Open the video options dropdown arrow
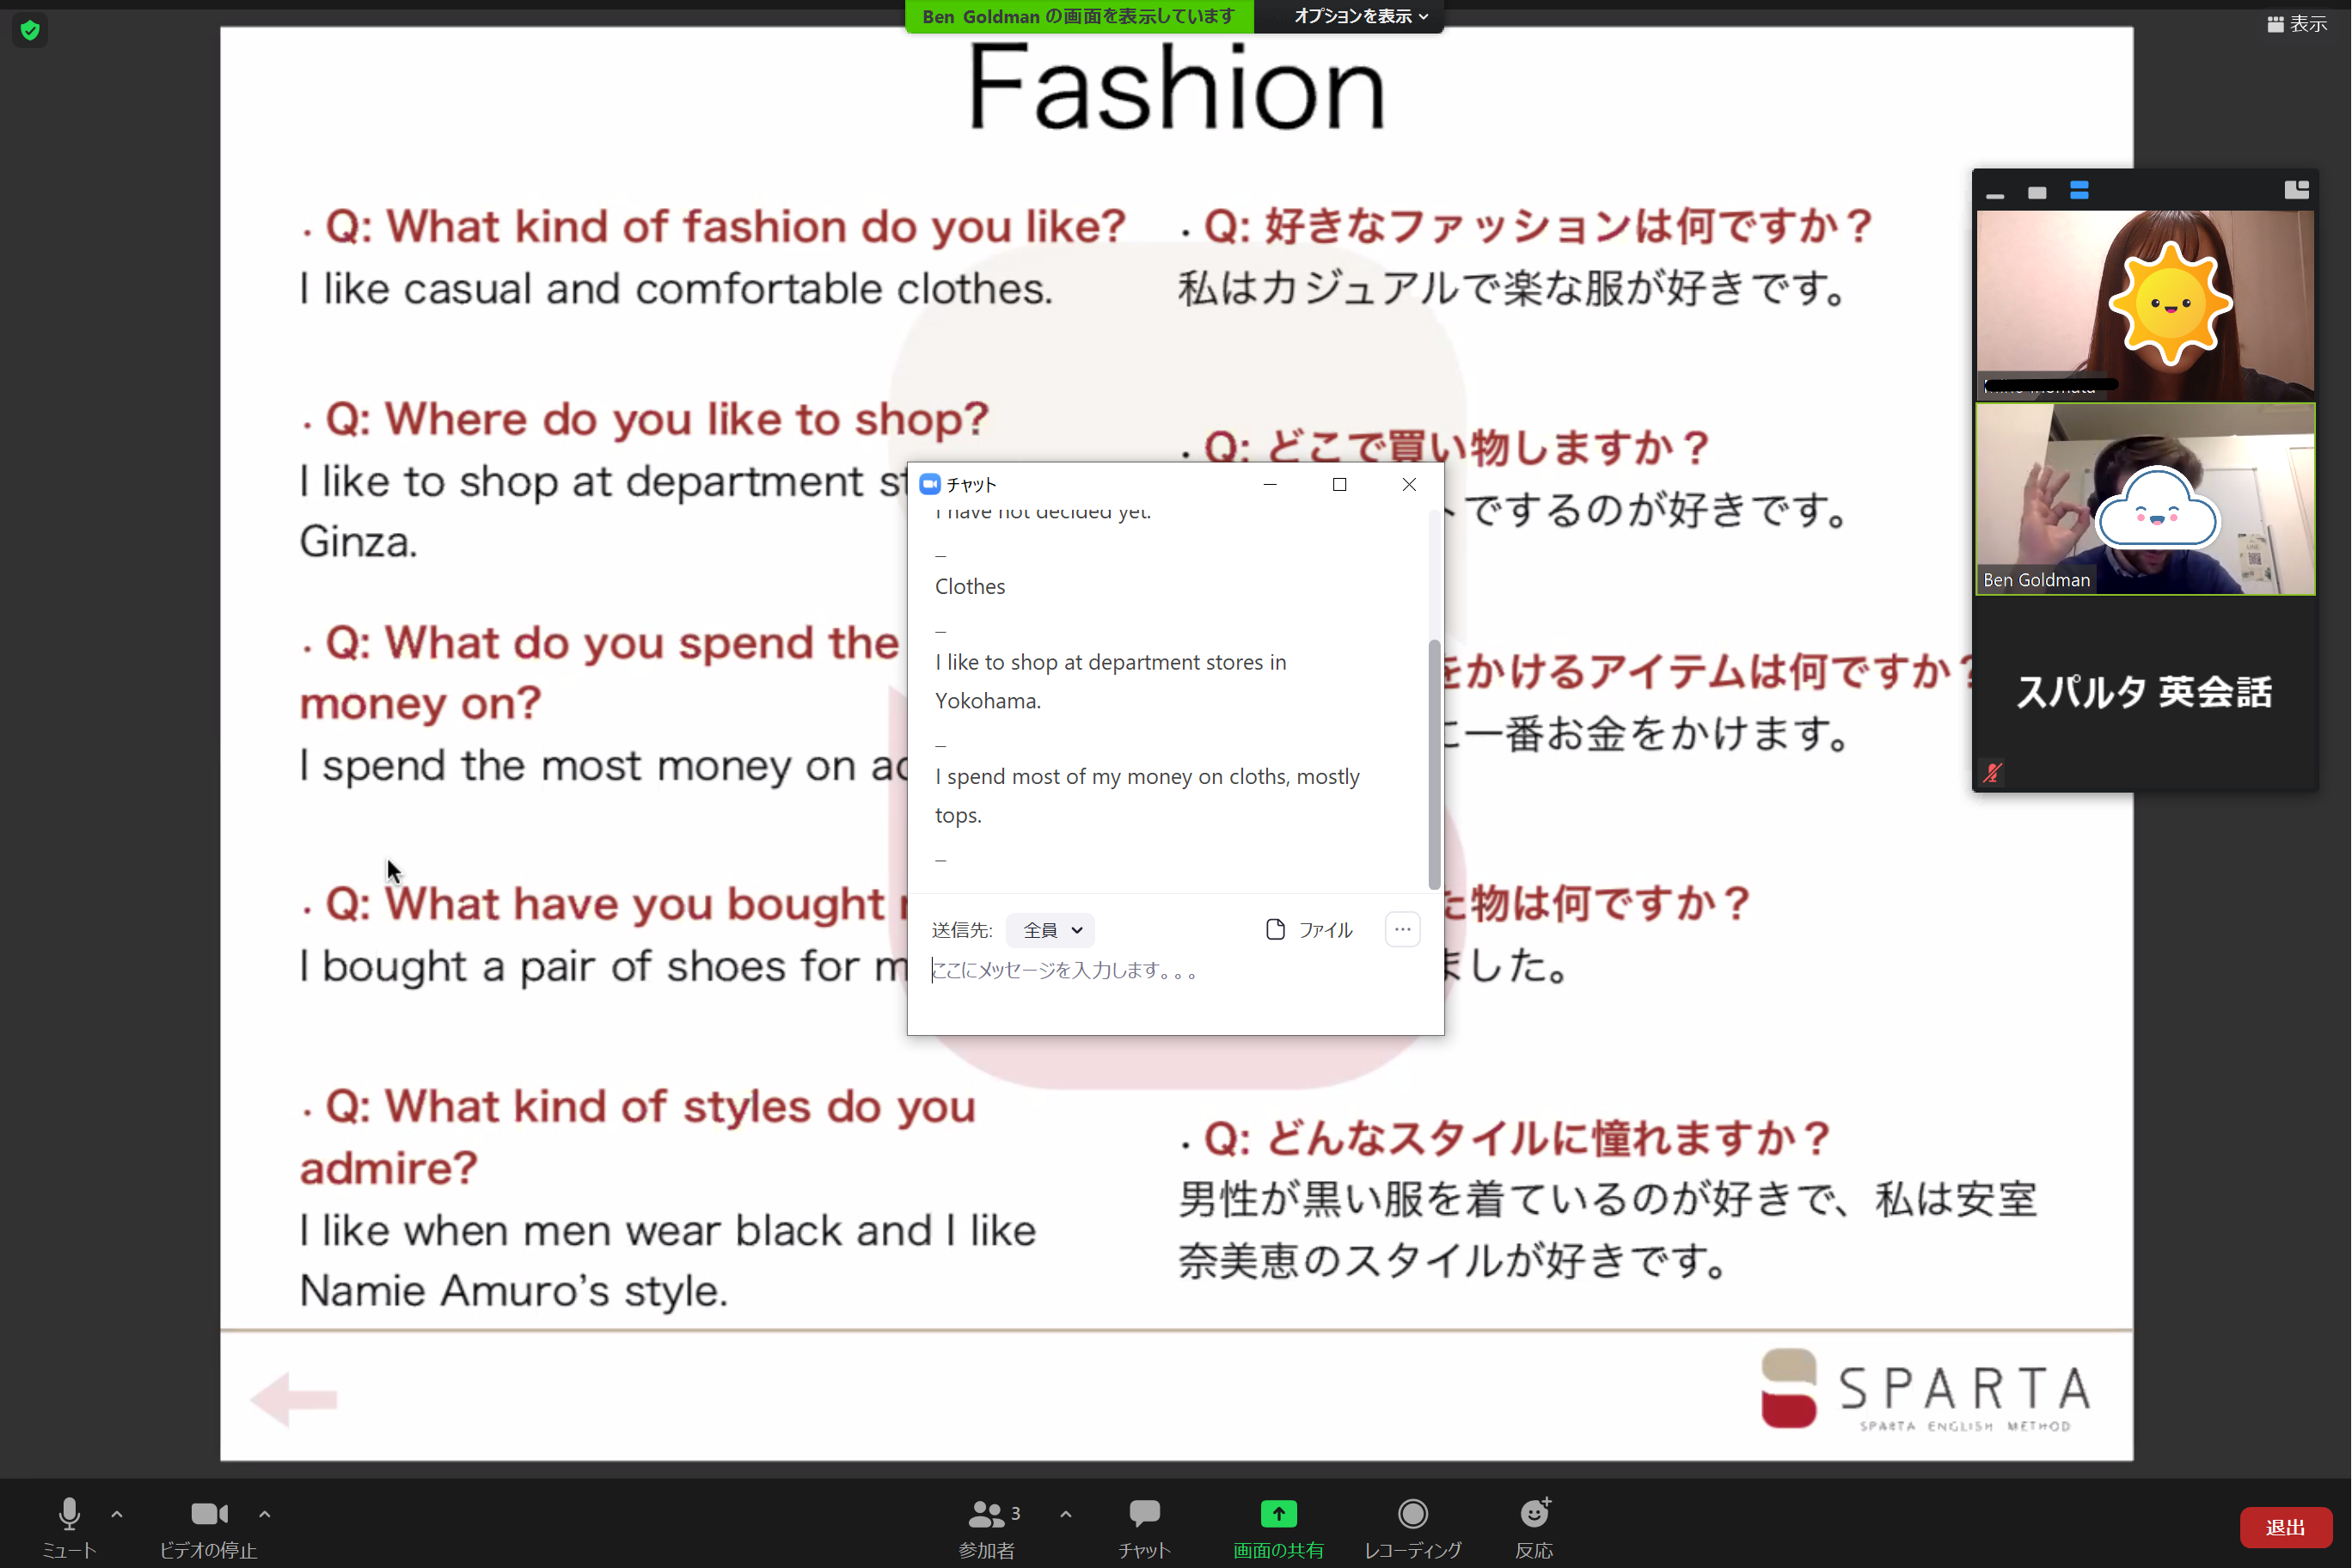The width and height of the screenshot is (2352, 1568). (x=264, y=1513)
